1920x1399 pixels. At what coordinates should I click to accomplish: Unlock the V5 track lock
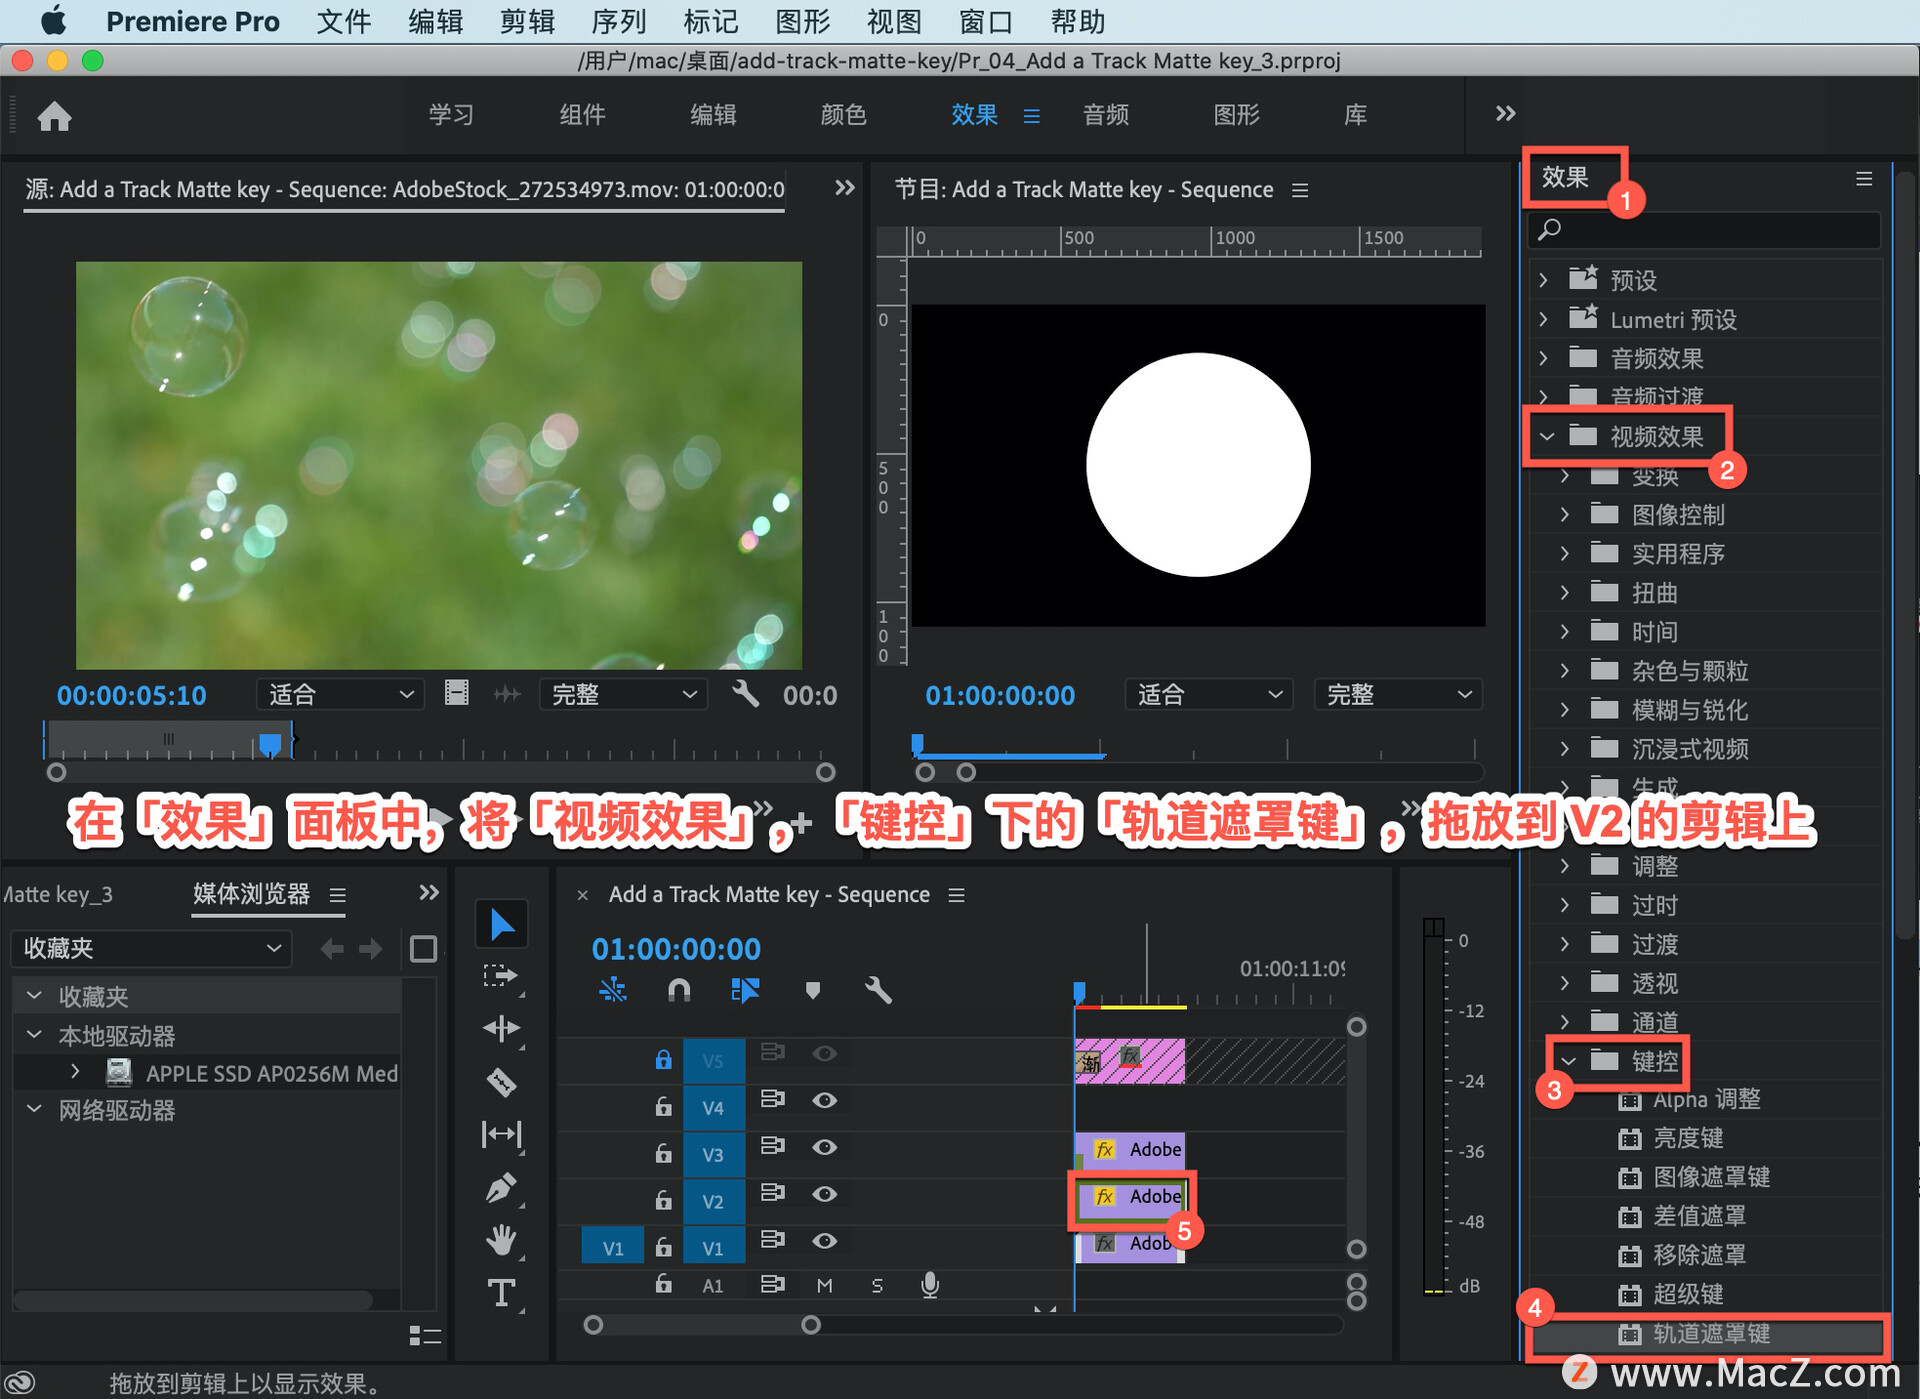(x=663, y=1059)
